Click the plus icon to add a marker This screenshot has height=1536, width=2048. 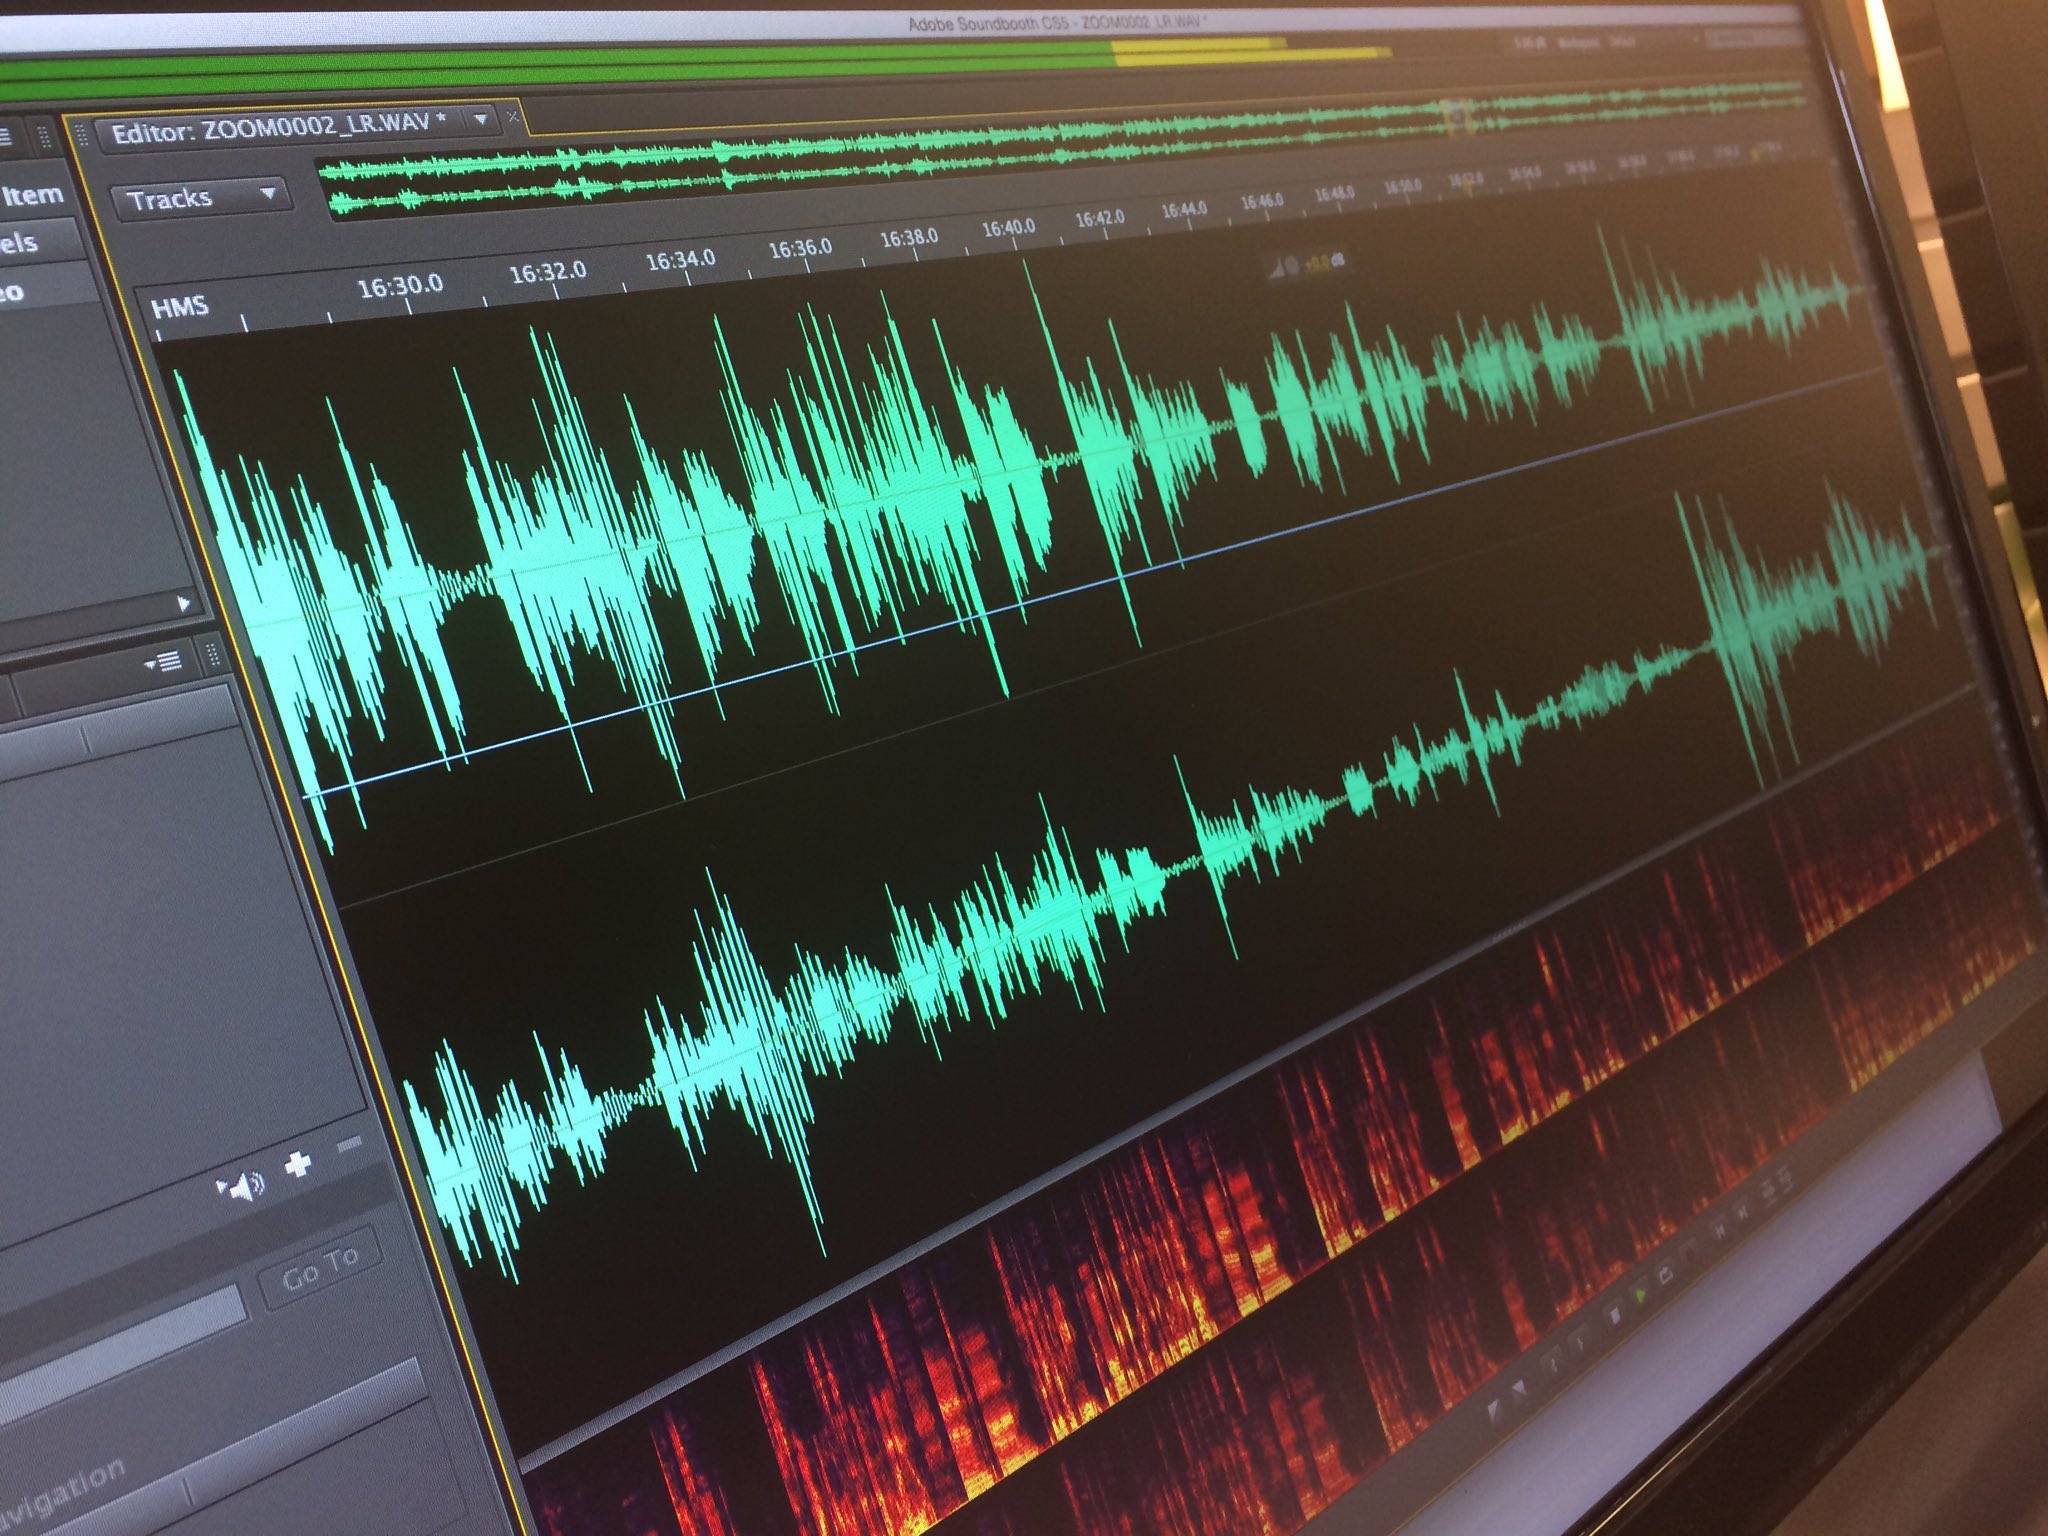pos(298,1165)
